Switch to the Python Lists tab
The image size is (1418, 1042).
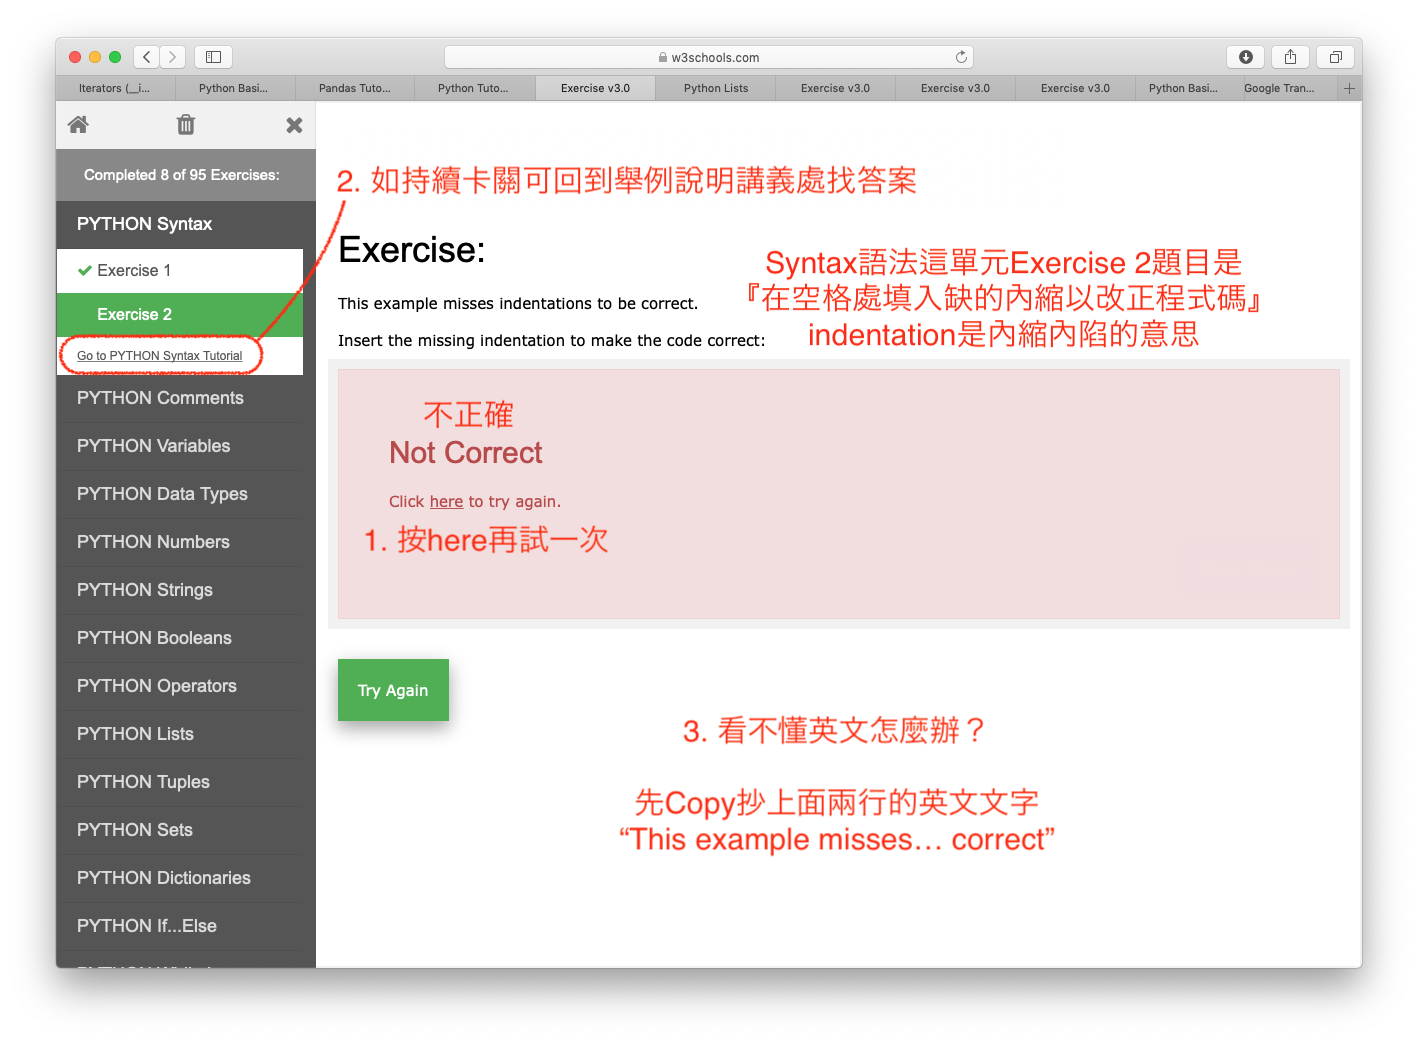[716, 88]
